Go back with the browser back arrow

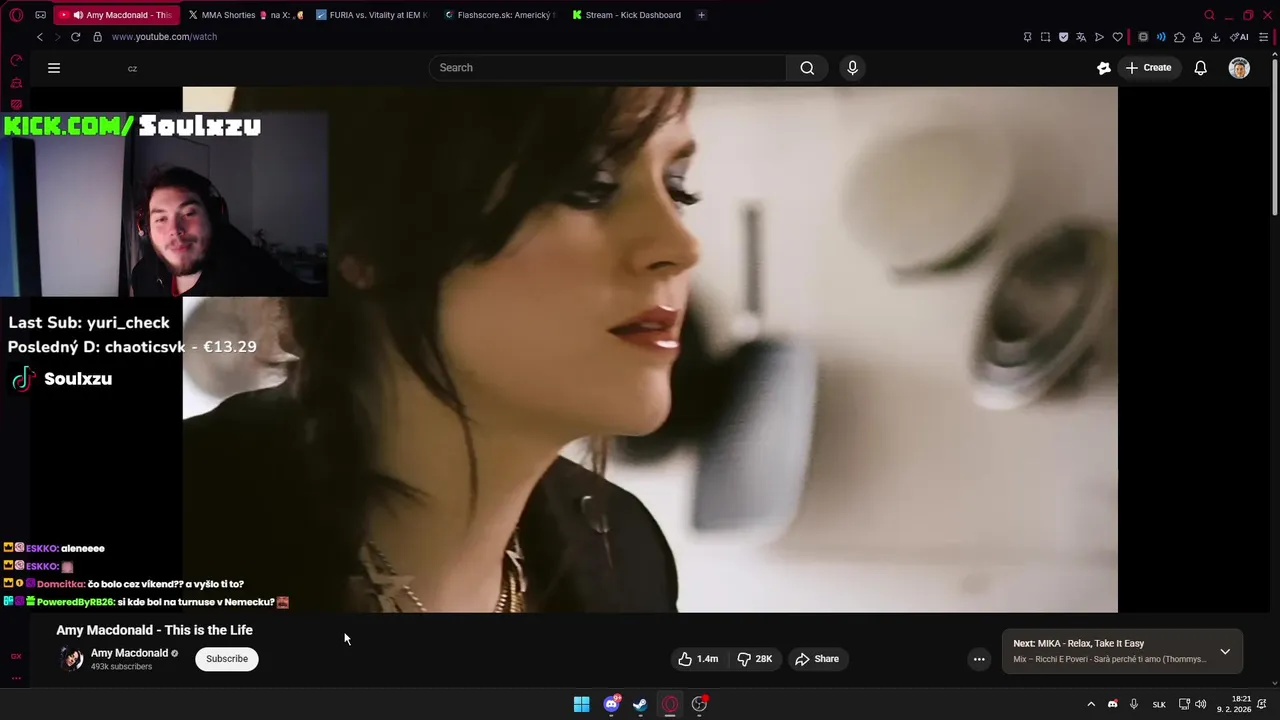[x=40, y=37]
